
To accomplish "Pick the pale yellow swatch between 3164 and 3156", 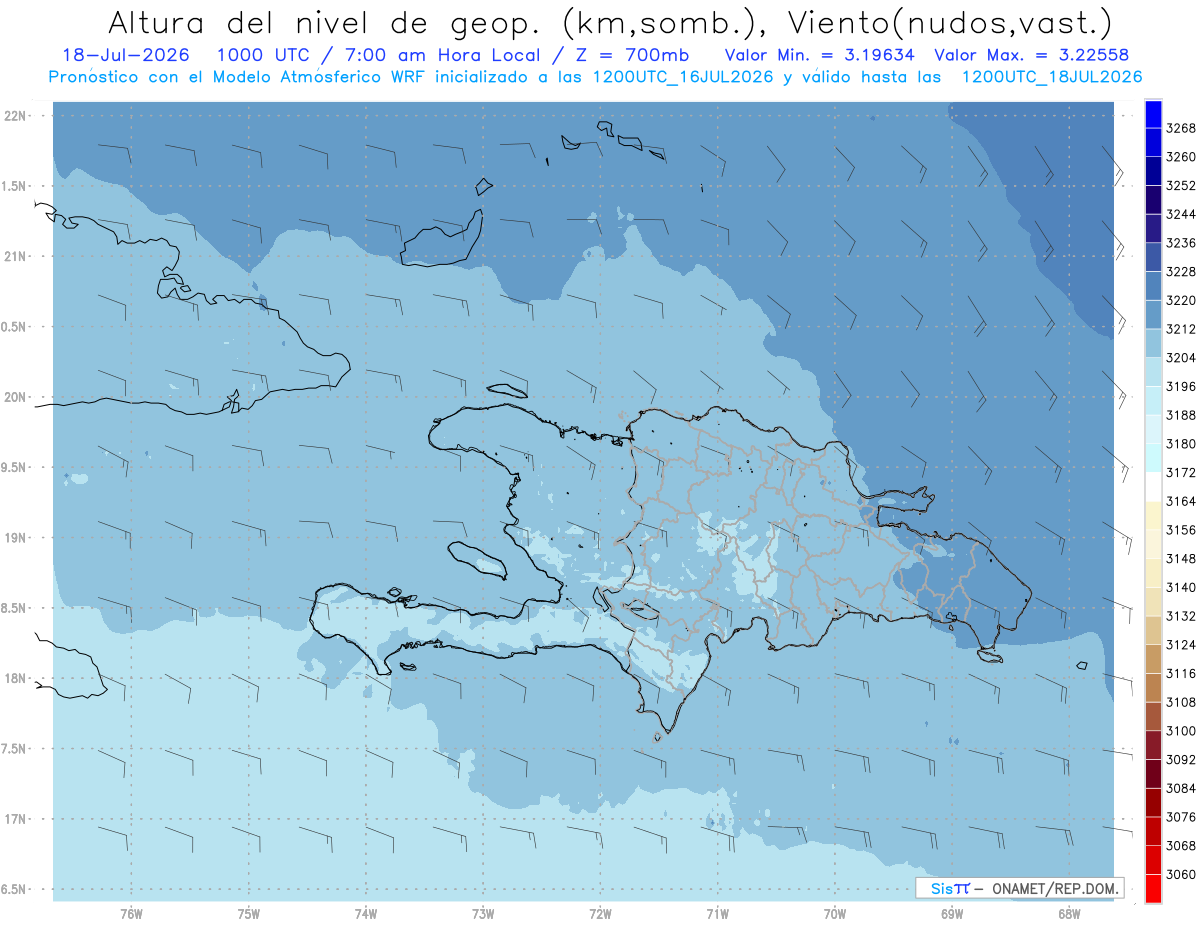I will coord(1153,515).
